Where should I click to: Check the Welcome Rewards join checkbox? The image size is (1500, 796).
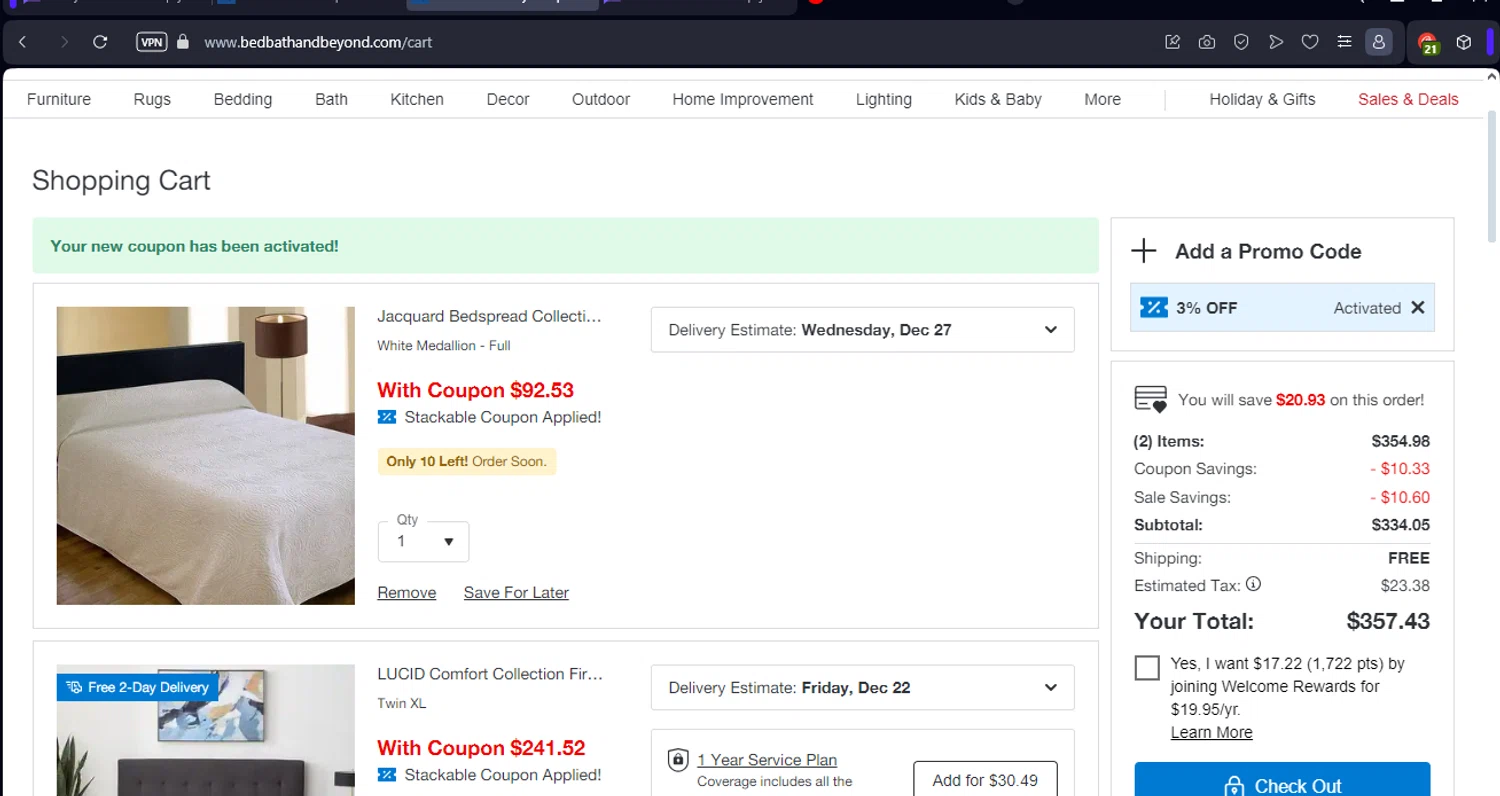coord(1147,668)
